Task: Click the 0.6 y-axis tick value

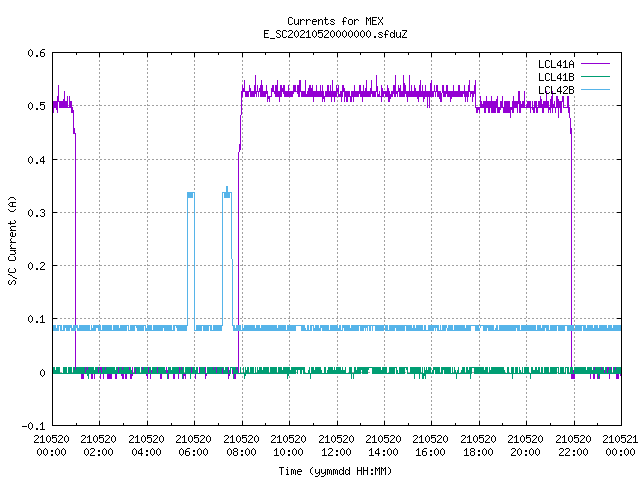Action: pos(36,53)
